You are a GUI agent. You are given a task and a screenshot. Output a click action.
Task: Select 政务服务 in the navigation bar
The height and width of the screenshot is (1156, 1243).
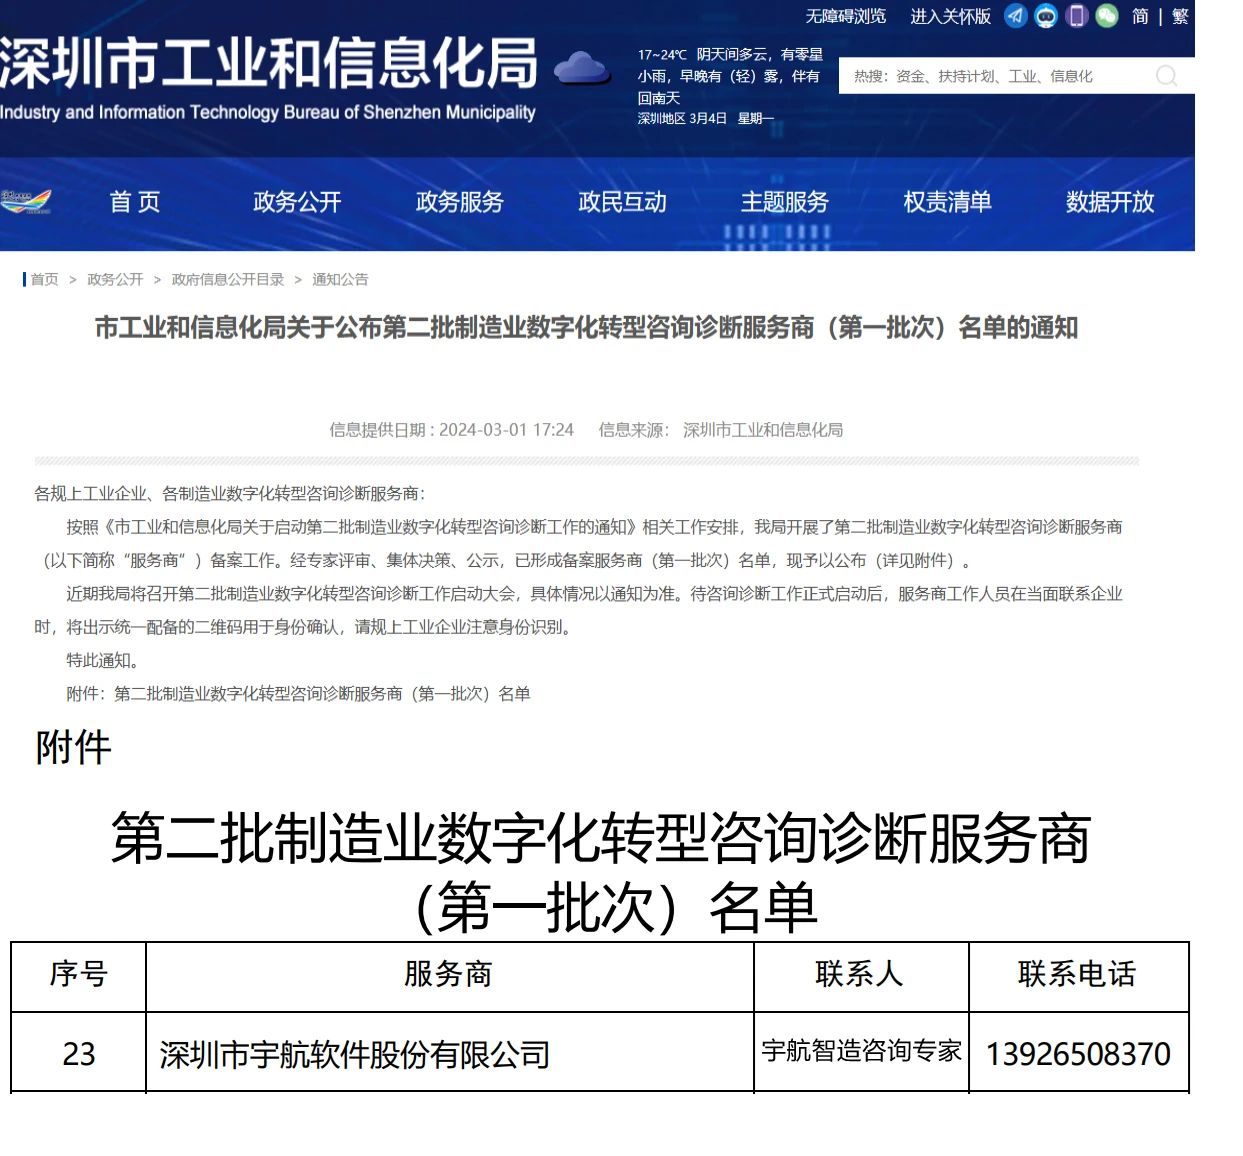point(460,202)
